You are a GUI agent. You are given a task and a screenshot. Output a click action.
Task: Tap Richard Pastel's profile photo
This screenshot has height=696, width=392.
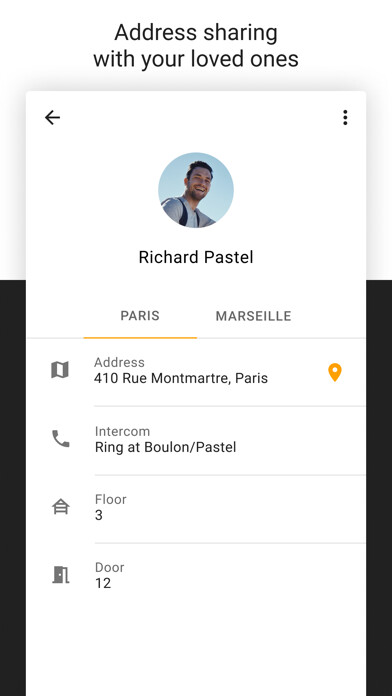click(x=196, y=190)
